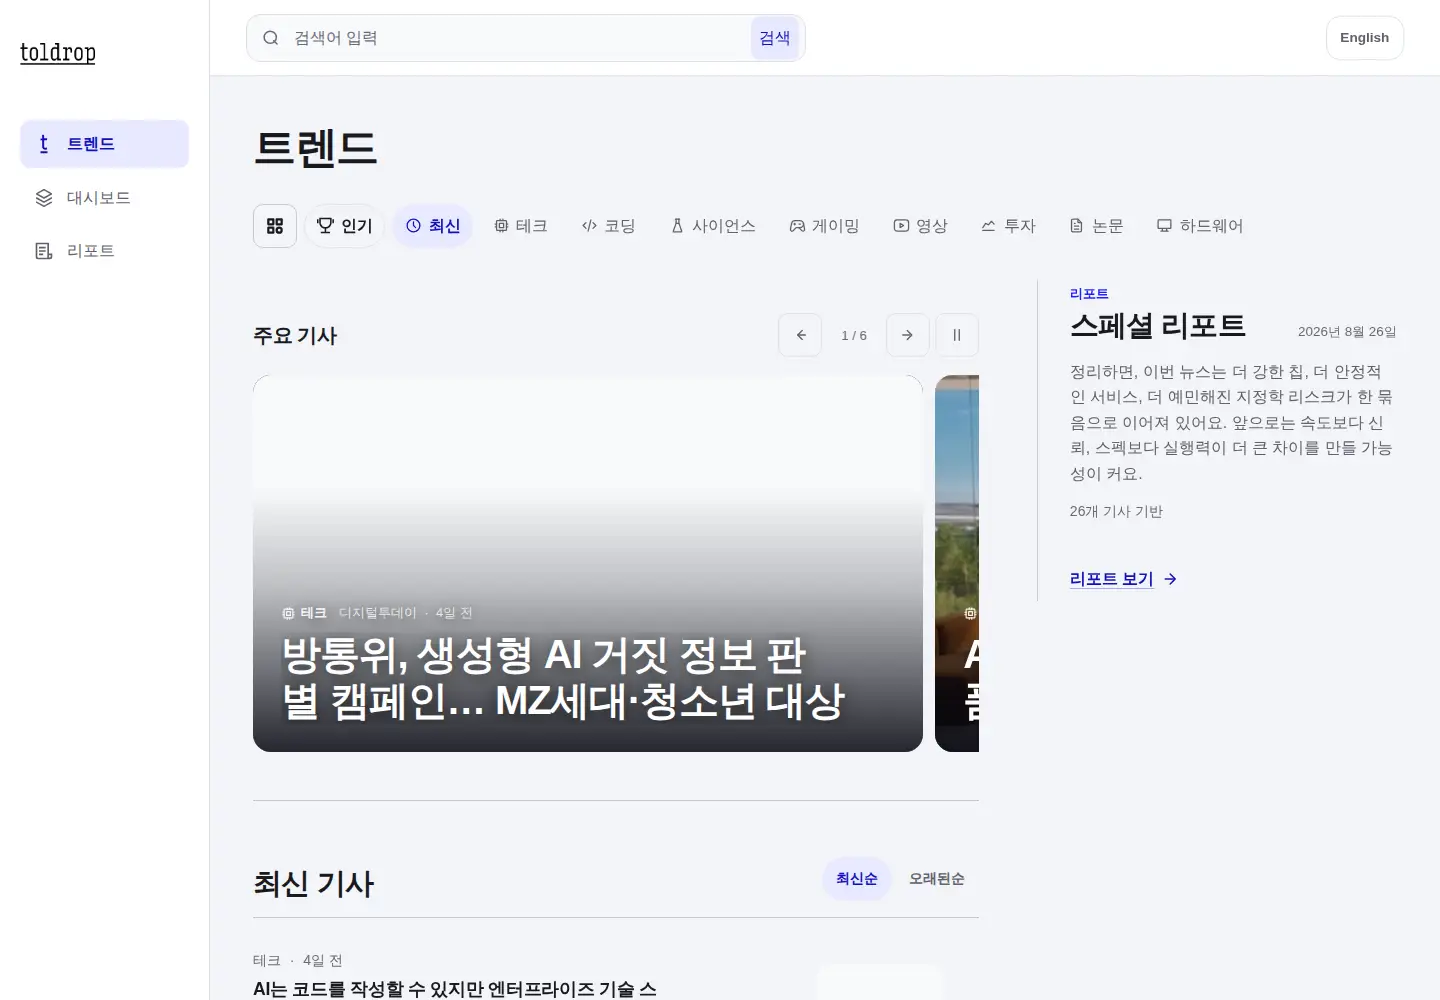The height and width of the screenshot is (1000, 1440).
Task: Filter by 영상 category
Action: tap(920, 226)
